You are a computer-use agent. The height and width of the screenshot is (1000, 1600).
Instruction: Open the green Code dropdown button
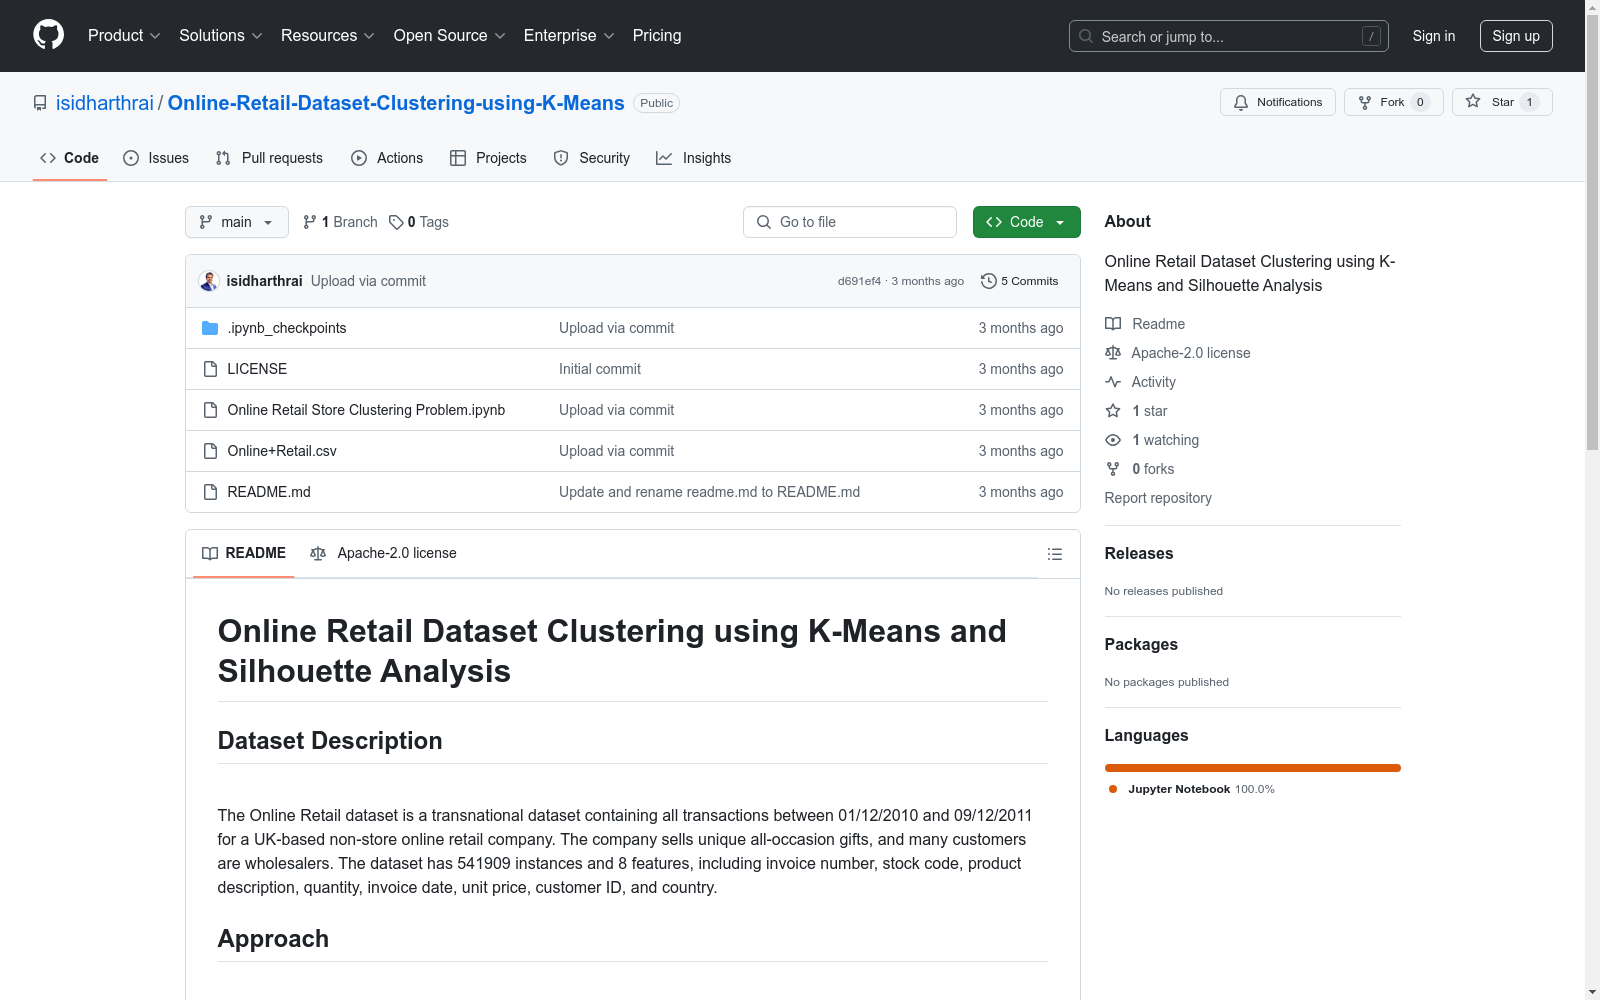[x=1026, y=222]
